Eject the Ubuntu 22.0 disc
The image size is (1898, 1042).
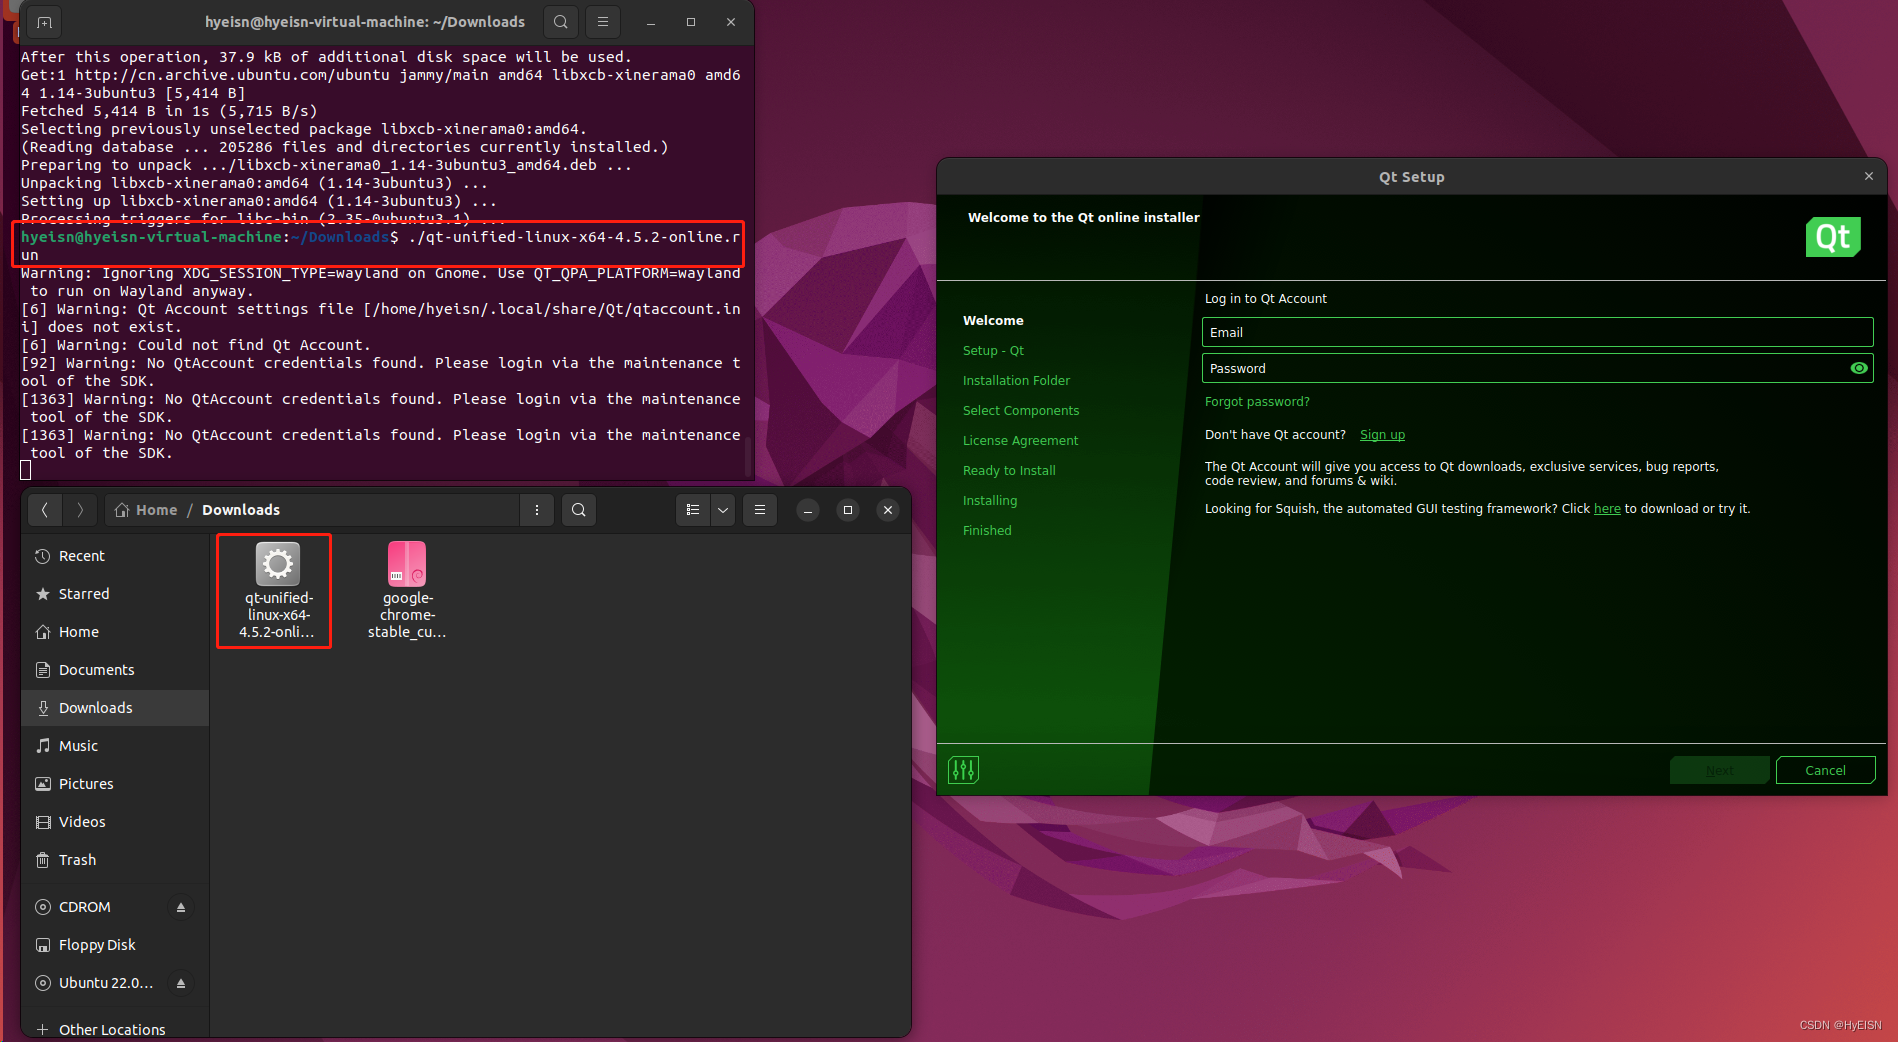pos(180,983)
